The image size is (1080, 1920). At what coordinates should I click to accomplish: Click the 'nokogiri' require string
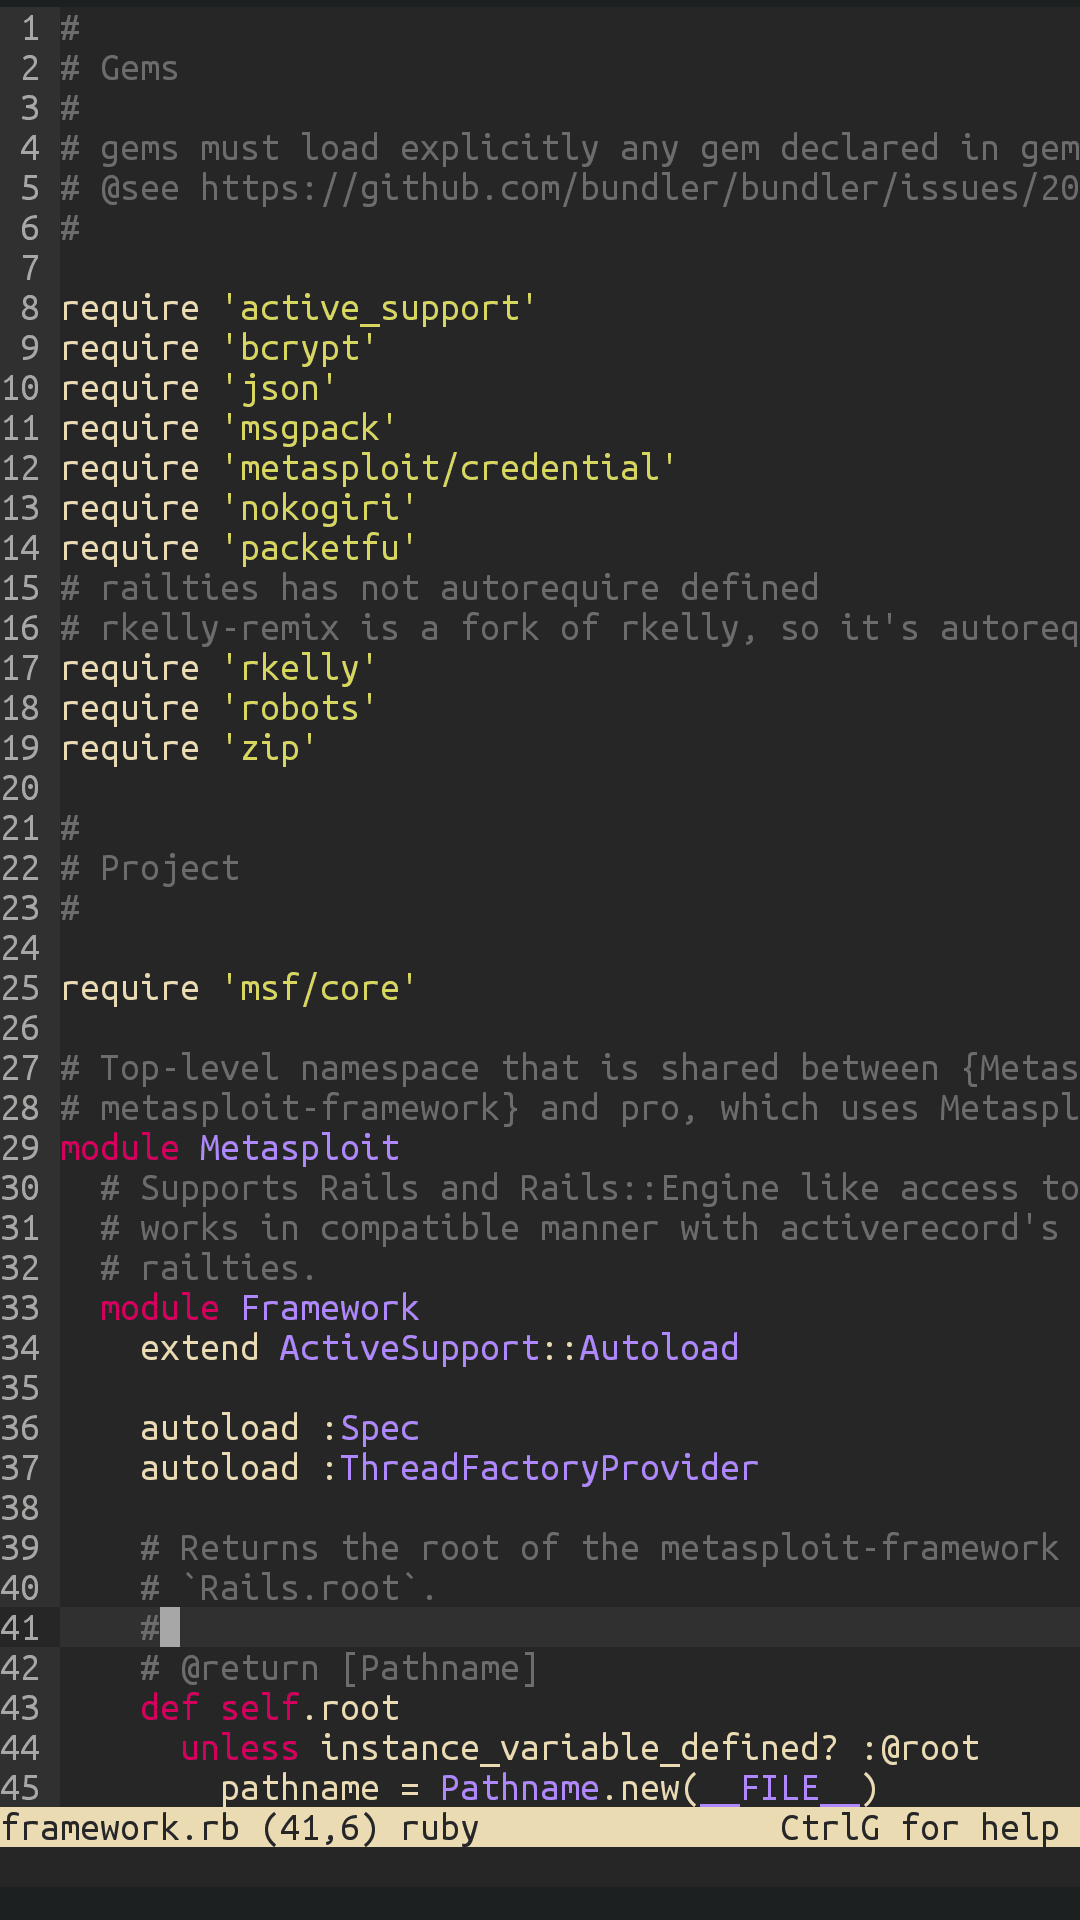pos(319,508)
